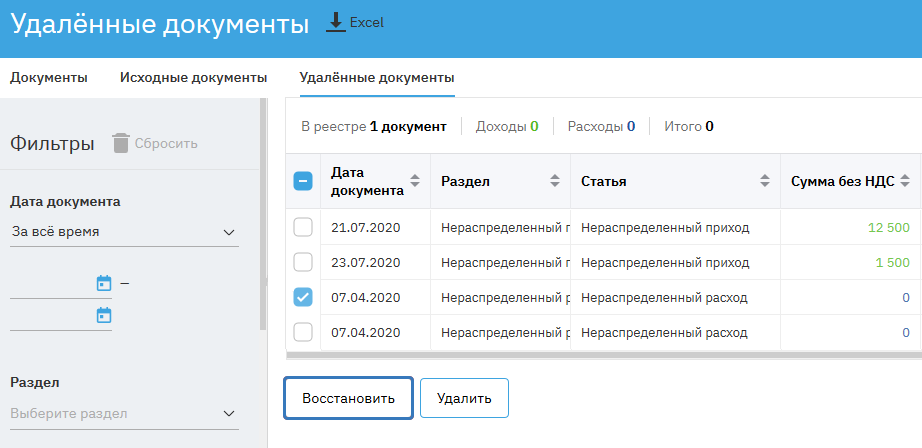This screenshot has width=922, height=448.
Task: Expand the За всё время date dropdown
Action: tap(124, 232)
